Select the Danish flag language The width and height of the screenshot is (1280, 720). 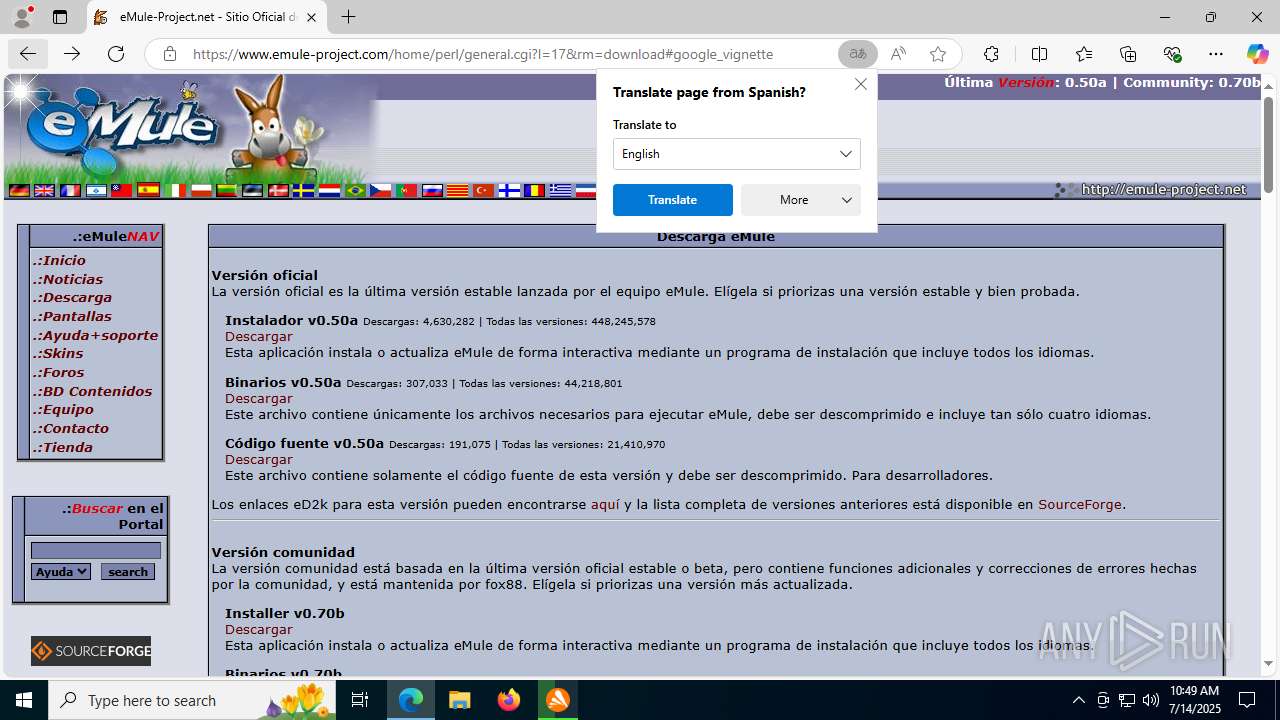(x=279, y=190)
